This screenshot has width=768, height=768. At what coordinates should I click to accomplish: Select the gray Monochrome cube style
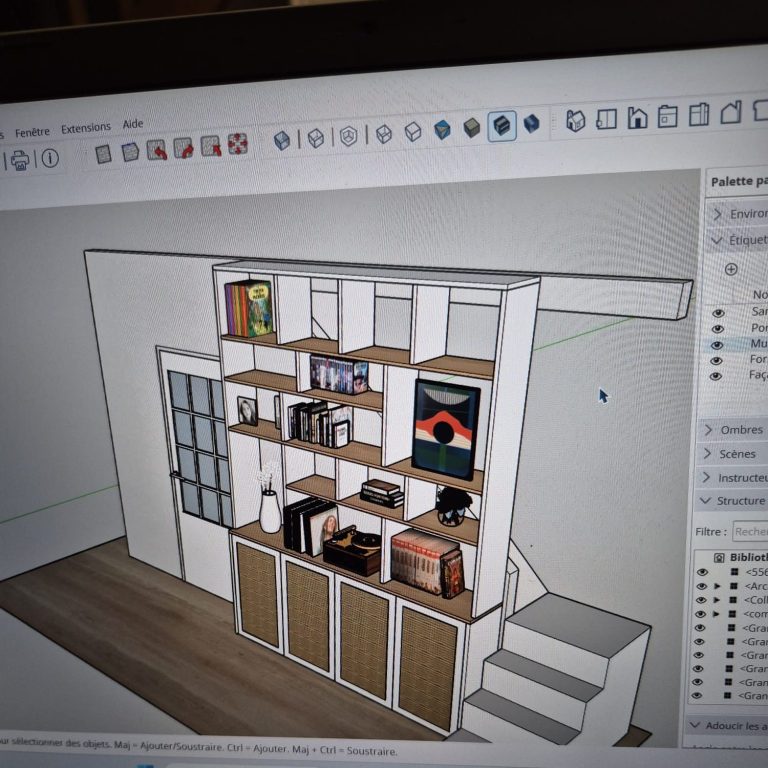[x=471, y=128]
